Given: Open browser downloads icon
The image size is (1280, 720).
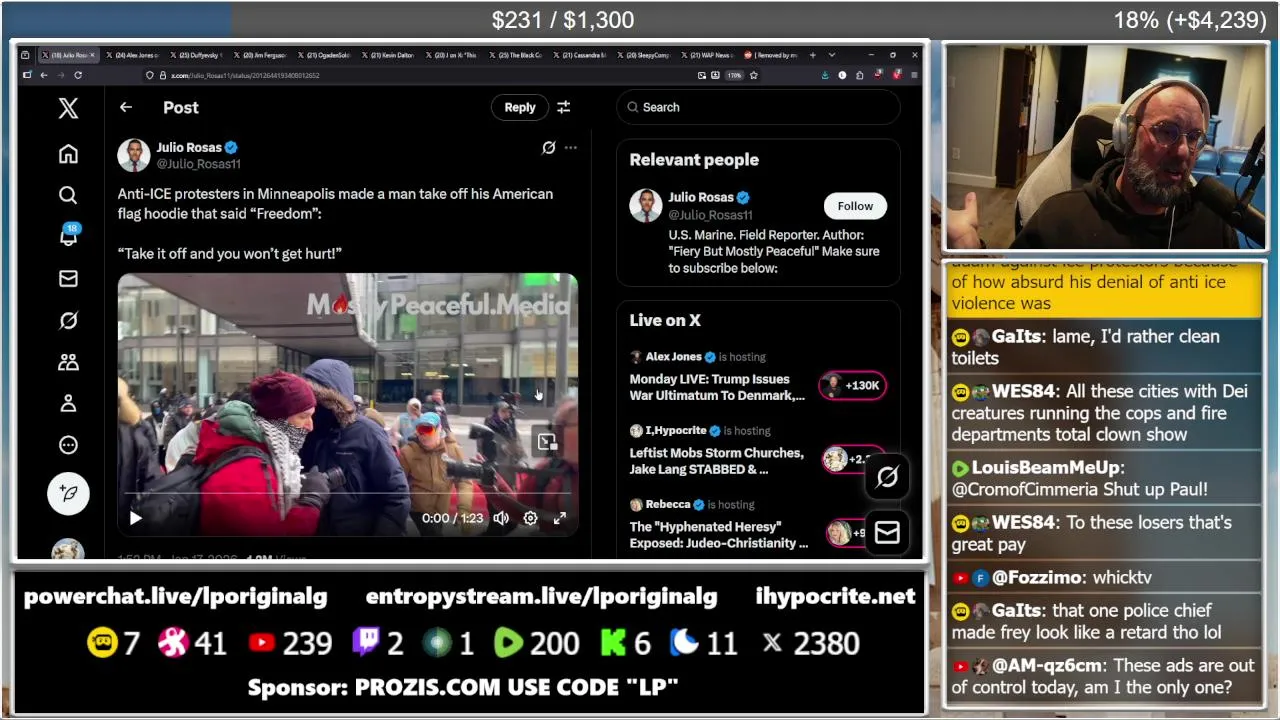Looking at the screenshot, I should (825, 75).
